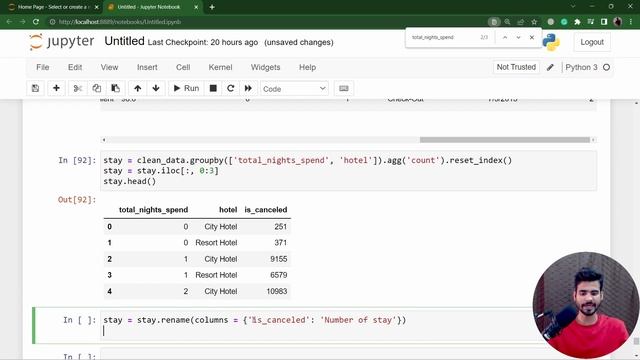Viewport: 640px width, 360px height.
Task: Open browser extensions puzzle icon
Action: (x=577, y=22)
